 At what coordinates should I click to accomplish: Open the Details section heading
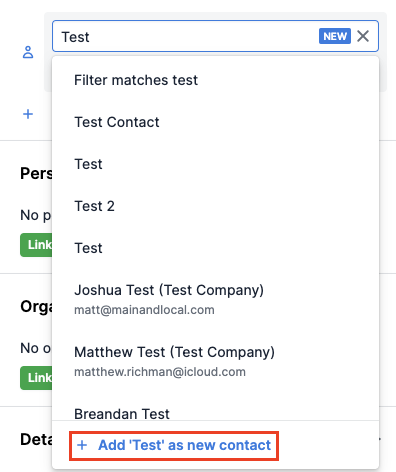pos(36,439)
